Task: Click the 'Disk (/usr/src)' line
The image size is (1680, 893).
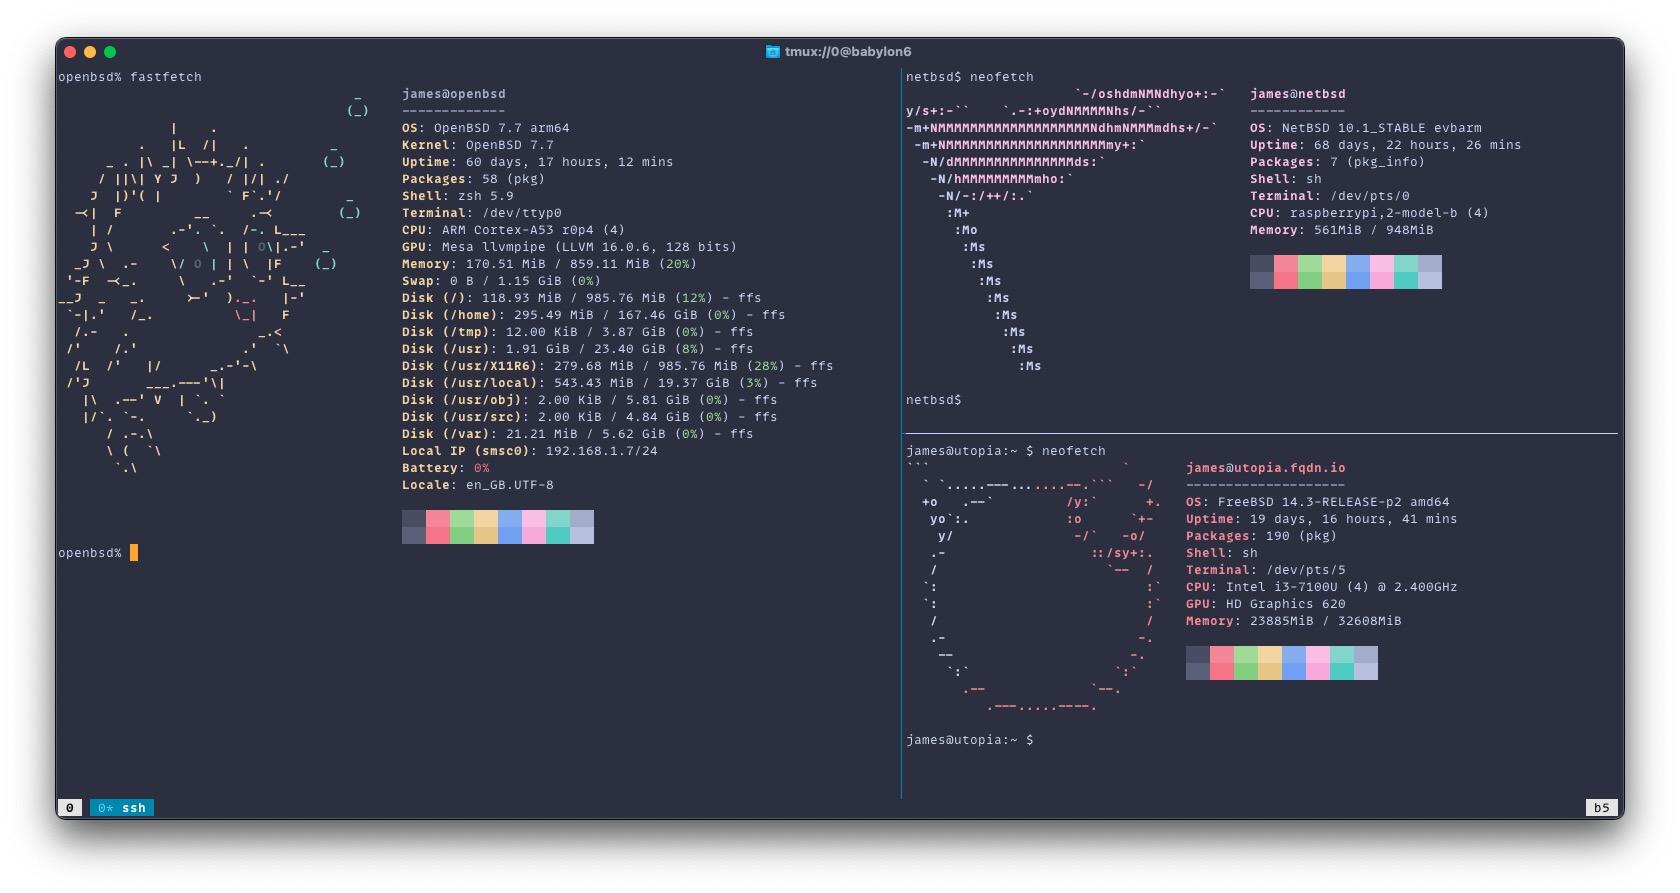Action: tap(590, 417)
